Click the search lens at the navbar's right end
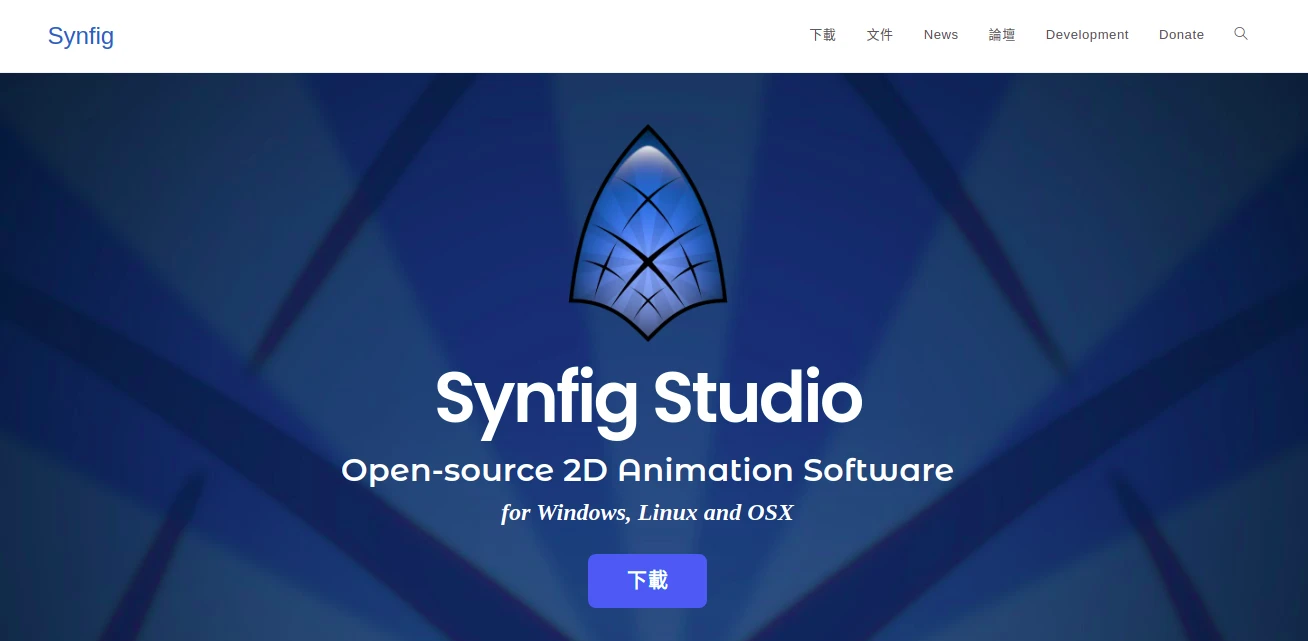Screen dimensions: 1308x641 [x=1241, y=34]
